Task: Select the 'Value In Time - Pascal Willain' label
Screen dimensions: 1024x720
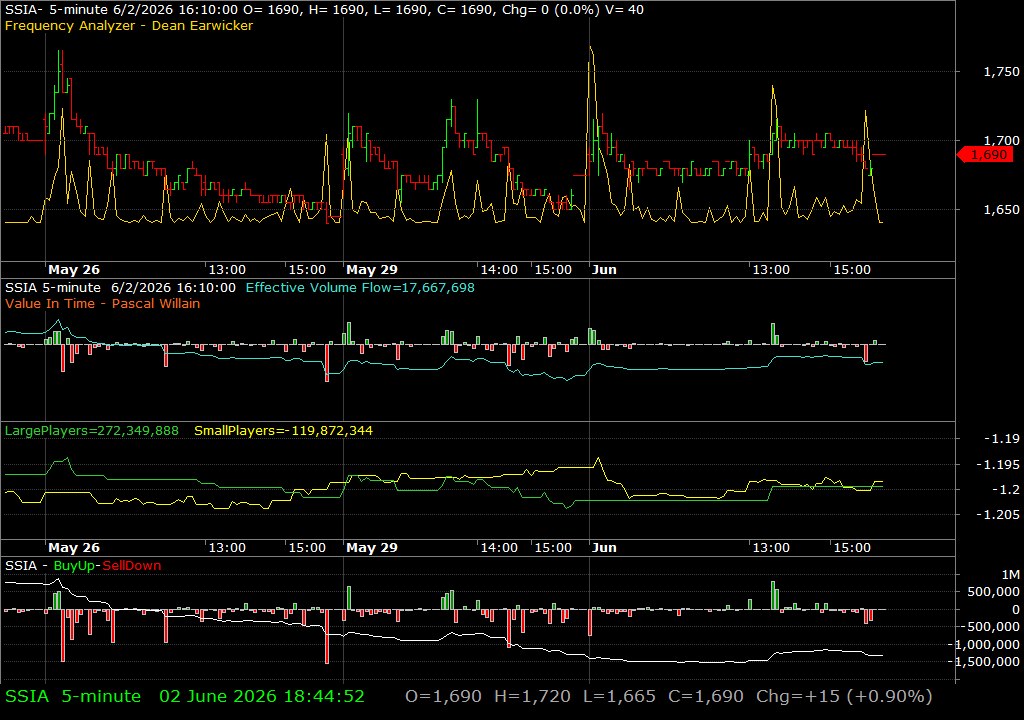Action: point(103,304)
